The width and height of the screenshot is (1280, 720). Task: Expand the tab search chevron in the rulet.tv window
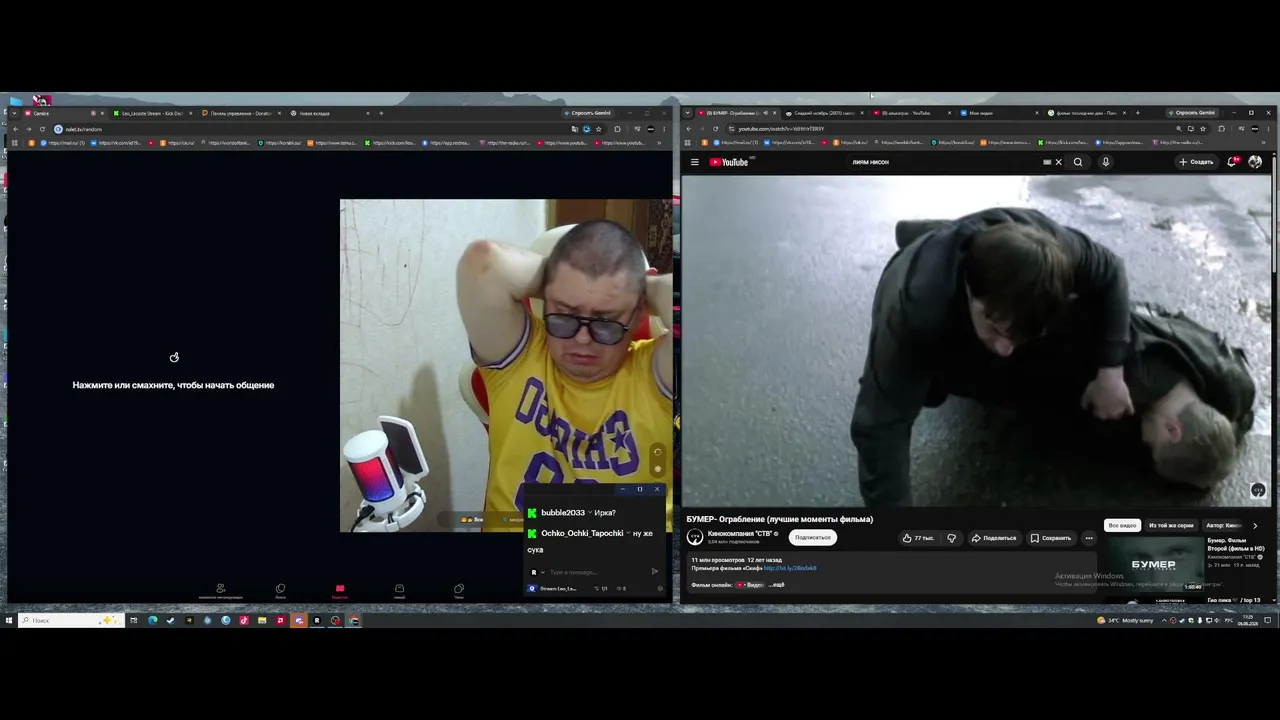(14, 113)
